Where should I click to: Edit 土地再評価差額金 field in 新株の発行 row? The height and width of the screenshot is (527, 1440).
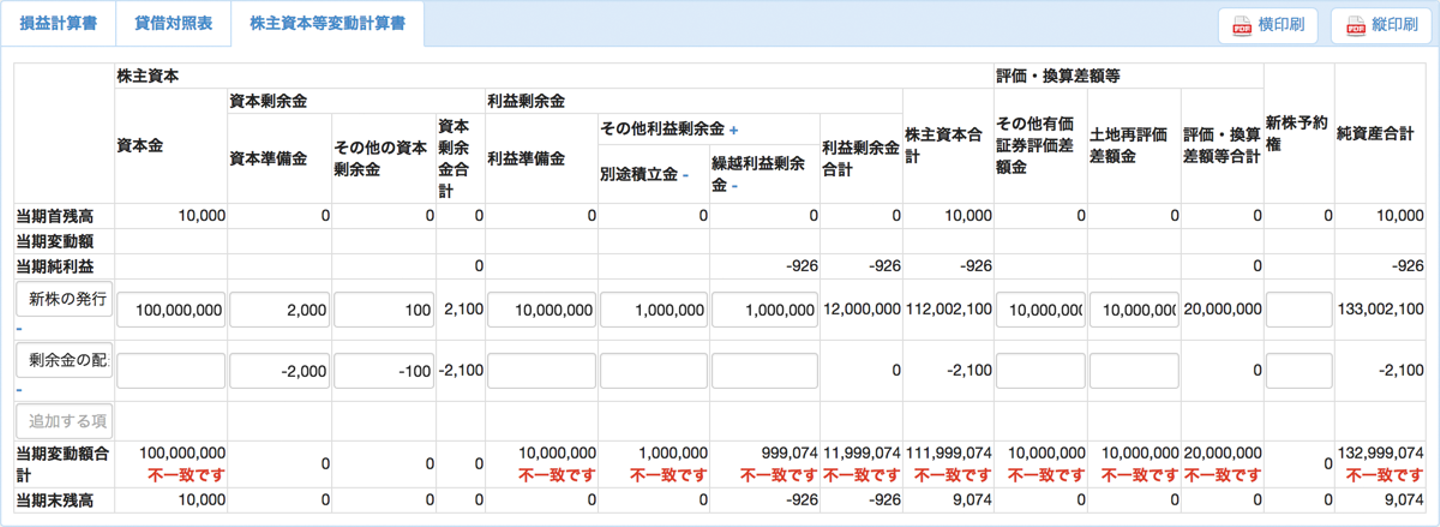pos(1134,310)
